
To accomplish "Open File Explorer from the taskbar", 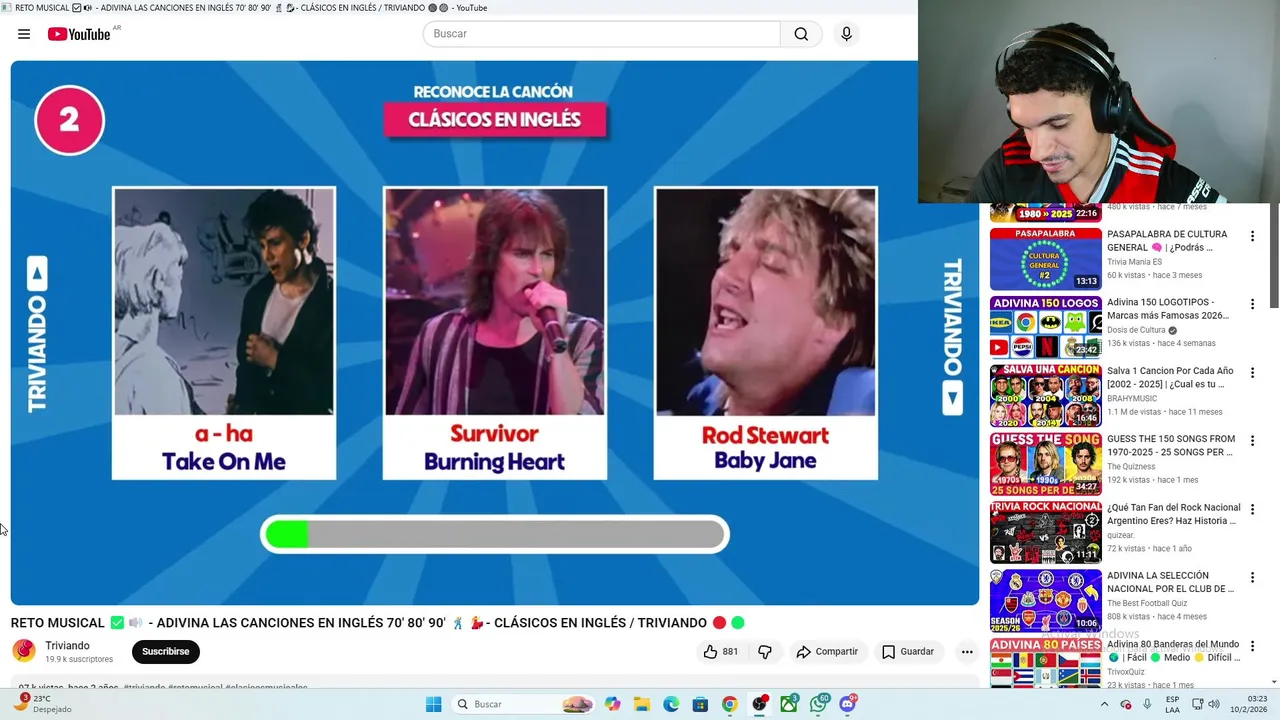I will tap(642, 704).
